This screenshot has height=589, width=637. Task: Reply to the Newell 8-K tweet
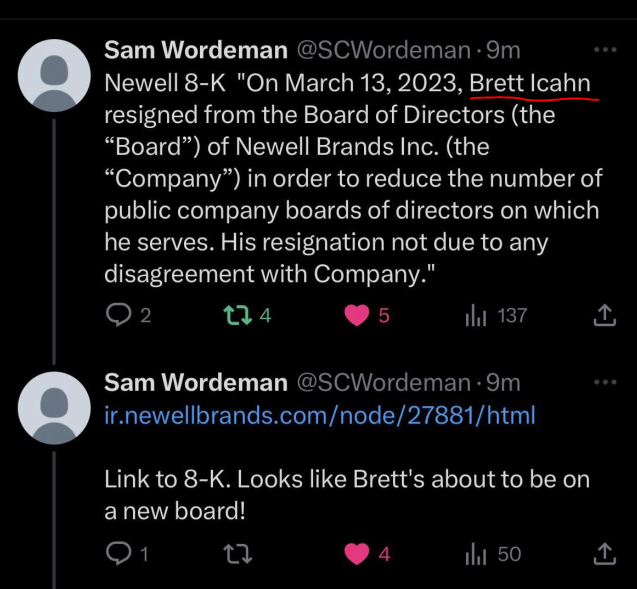coord(118,315)
